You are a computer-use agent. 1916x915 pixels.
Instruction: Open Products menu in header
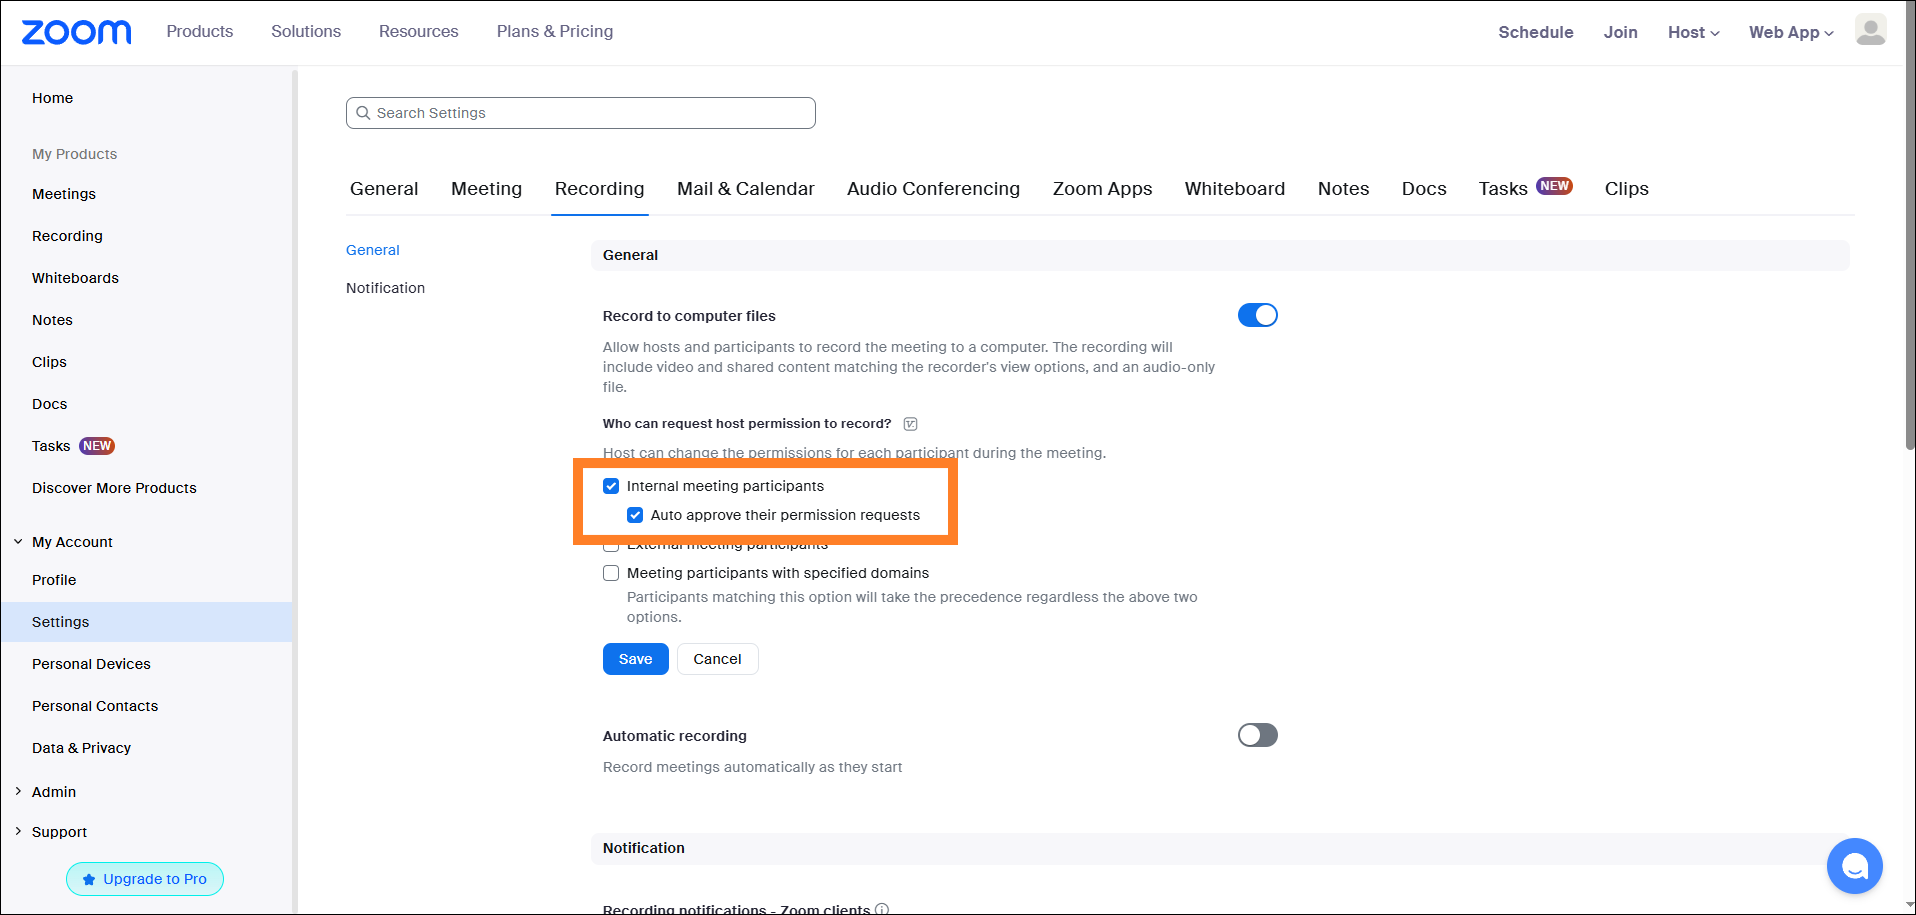[200, 31]
